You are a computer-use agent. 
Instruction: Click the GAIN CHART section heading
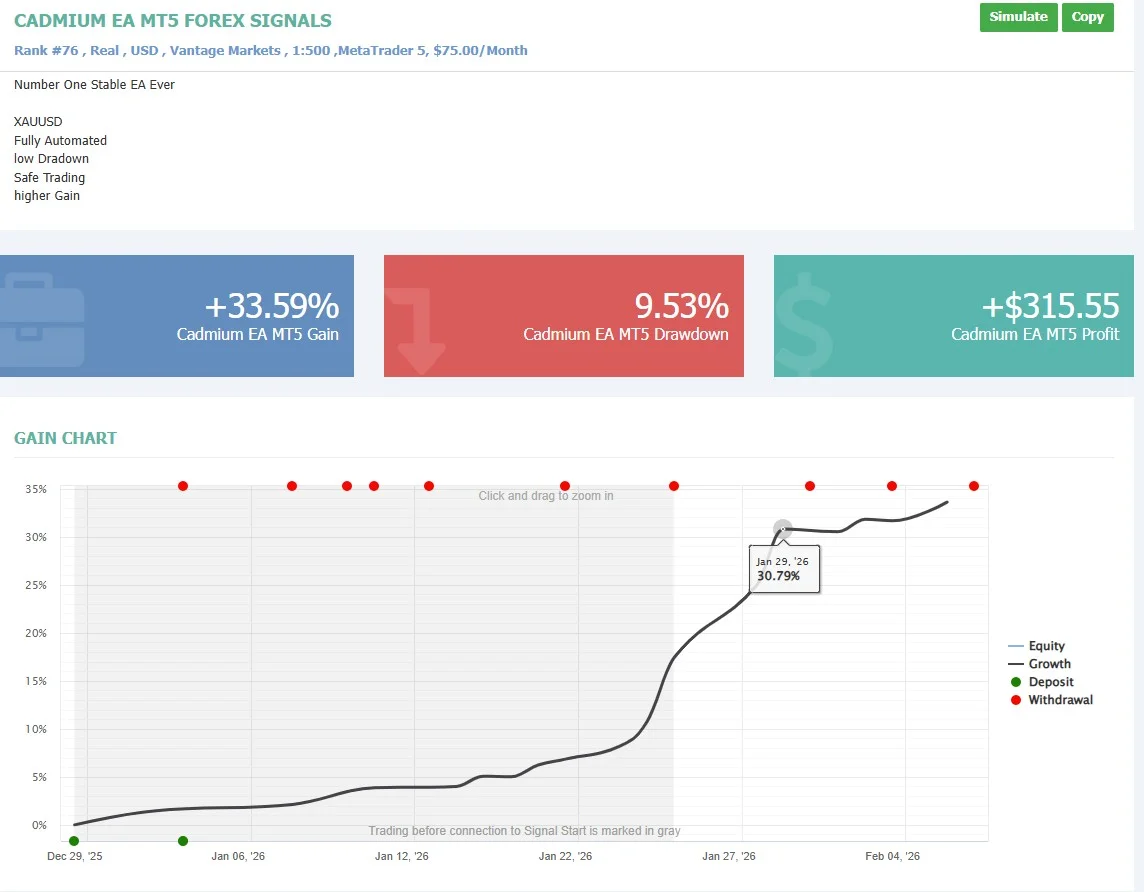click(65, 438)
